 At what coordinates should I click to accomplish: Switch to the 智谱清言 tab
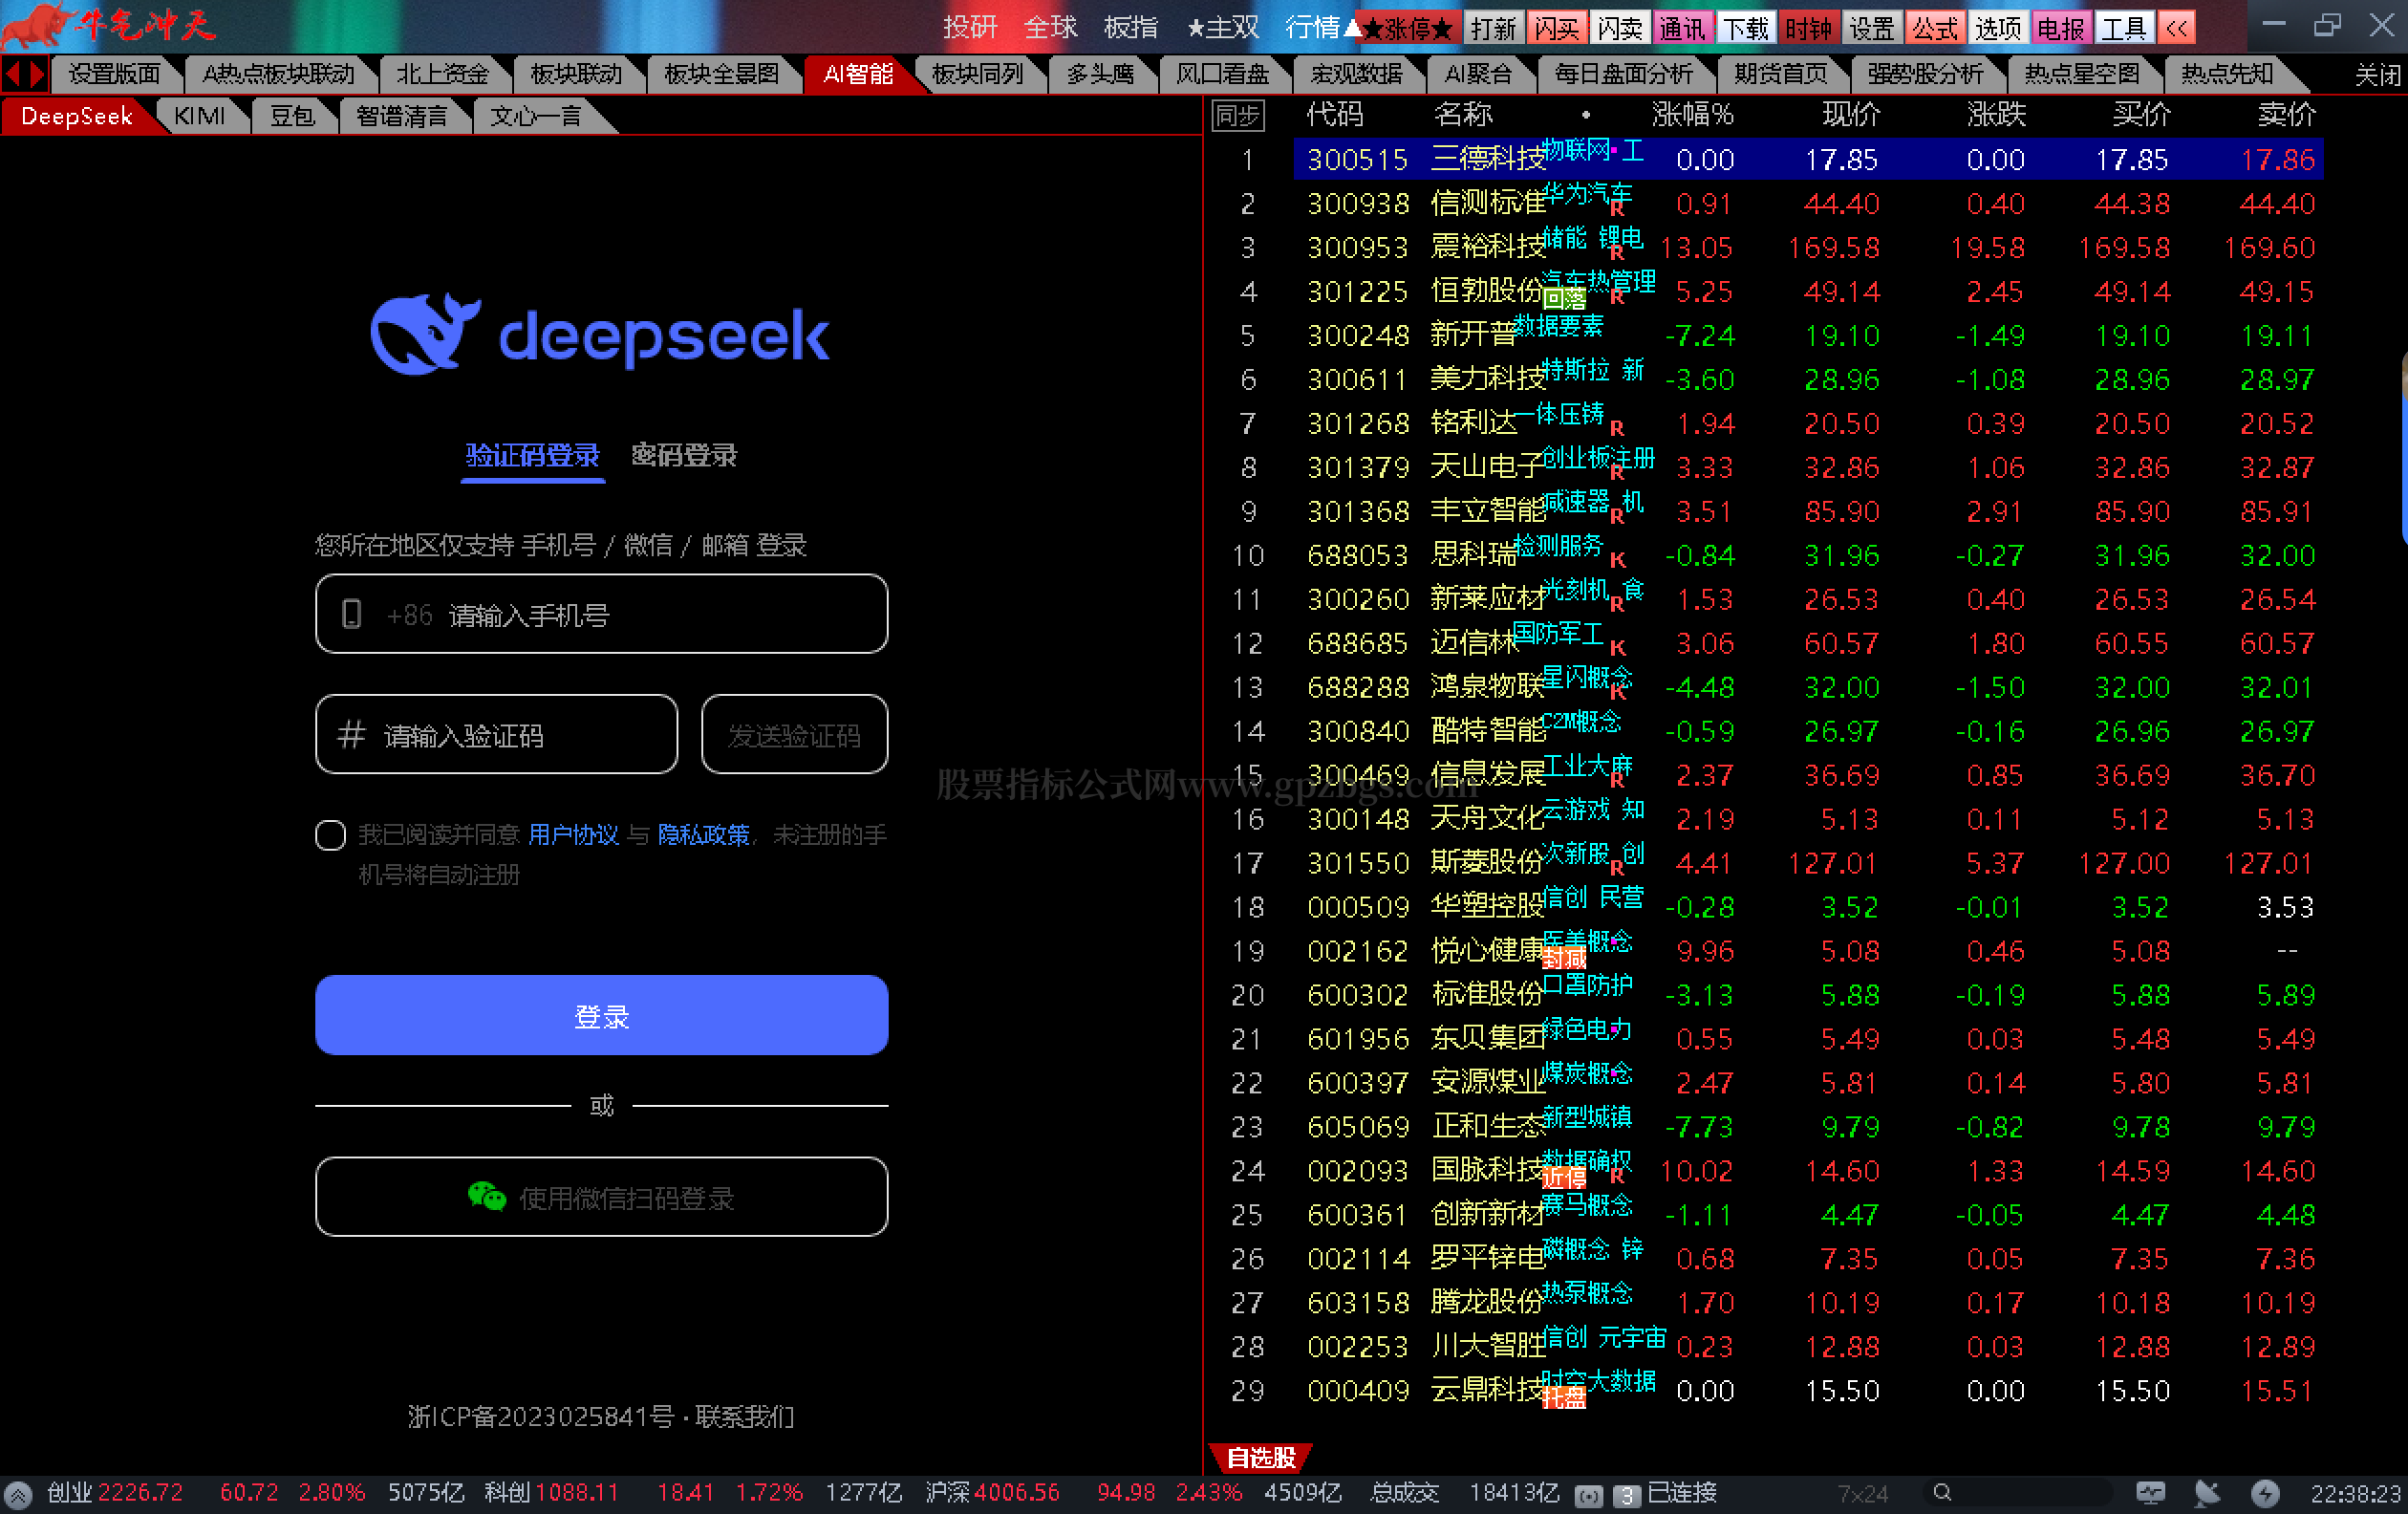(x=402, y=116)
